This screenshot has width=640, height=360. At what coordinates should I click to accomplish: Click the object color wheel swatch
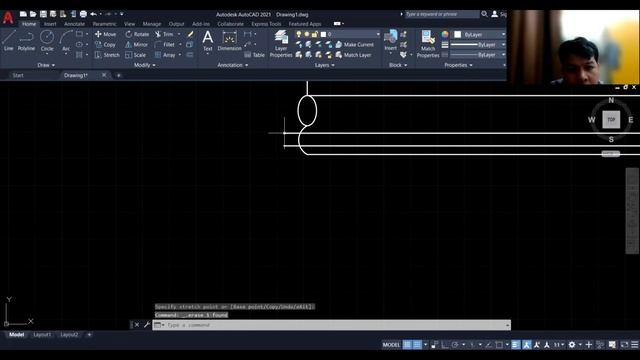445,35
